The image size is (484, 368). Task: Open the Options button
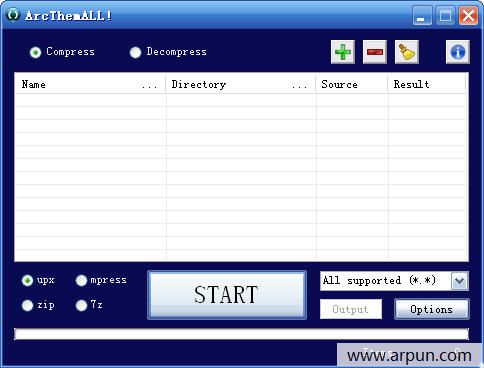(432, 309)
